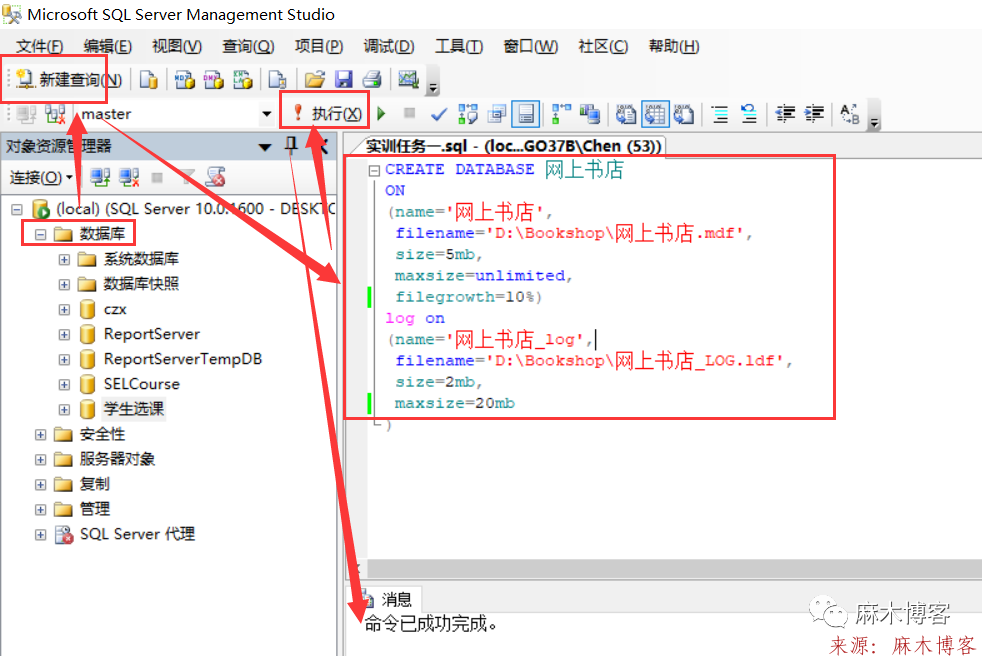The image size is (982, 656).
Task: Click the Object Explorer script-cancel icon
Action: point(215,178)
